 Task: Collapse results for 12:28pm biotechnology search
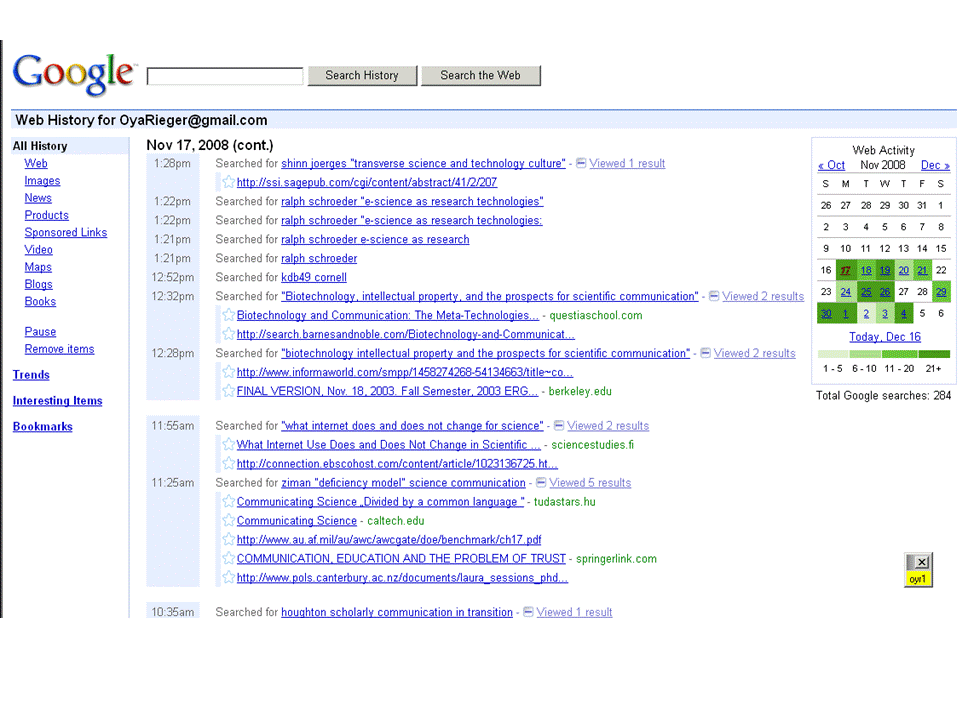tap(705, 353)
